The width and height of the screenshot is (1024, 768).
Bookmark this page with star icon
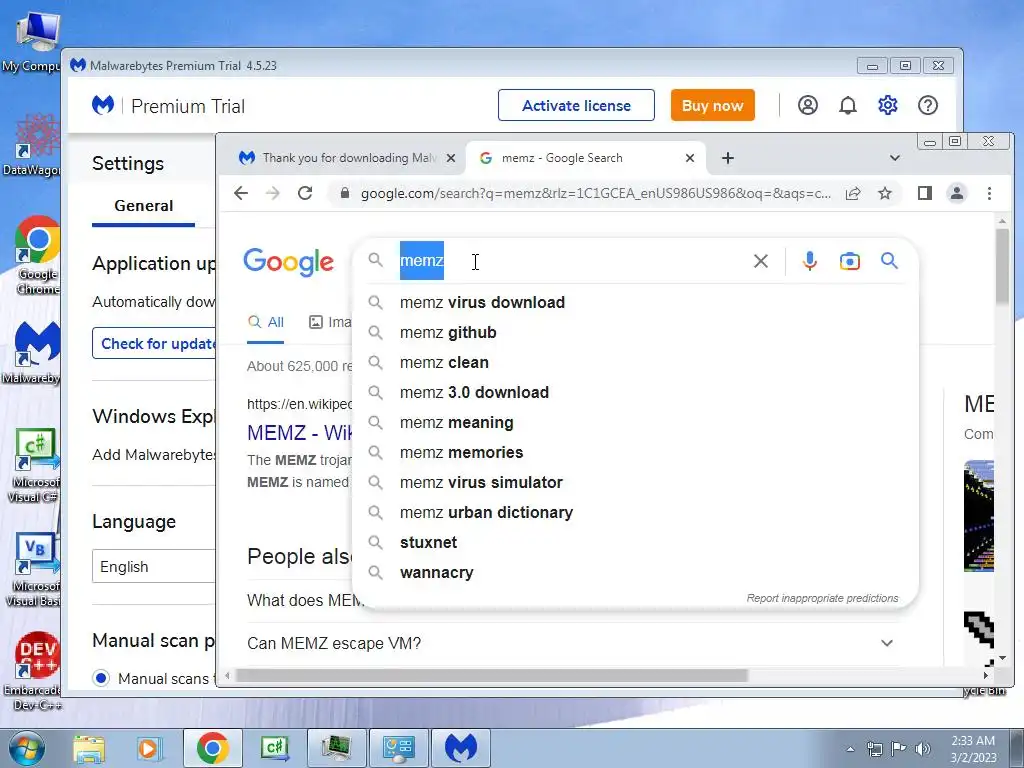884,193
